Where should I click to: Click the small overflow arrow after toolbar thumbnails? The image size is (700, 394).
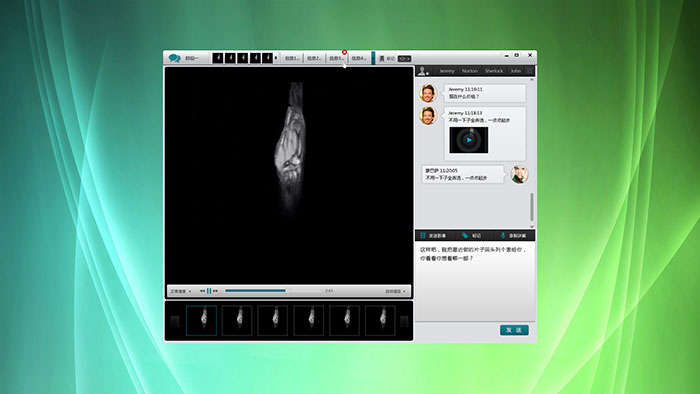click(x=276, y=58)
